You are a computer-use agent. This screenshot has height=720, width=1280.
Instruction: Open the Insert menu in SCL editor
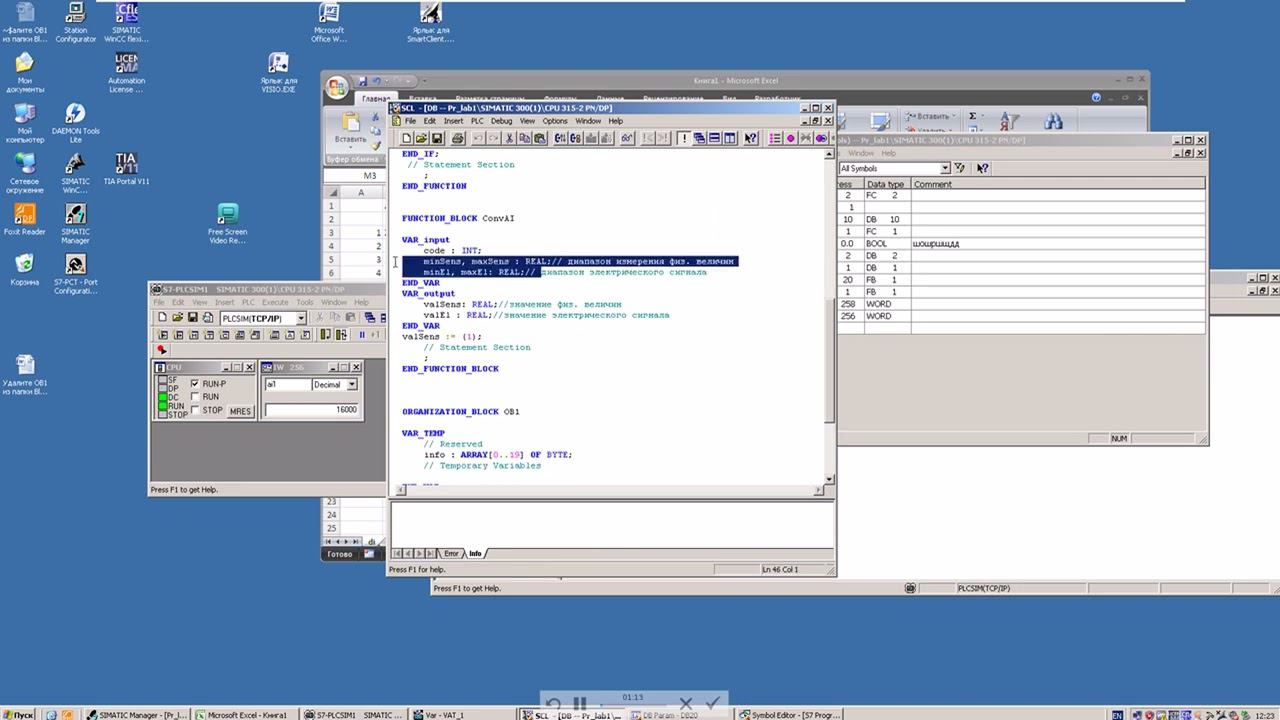(x=453, y=121)
